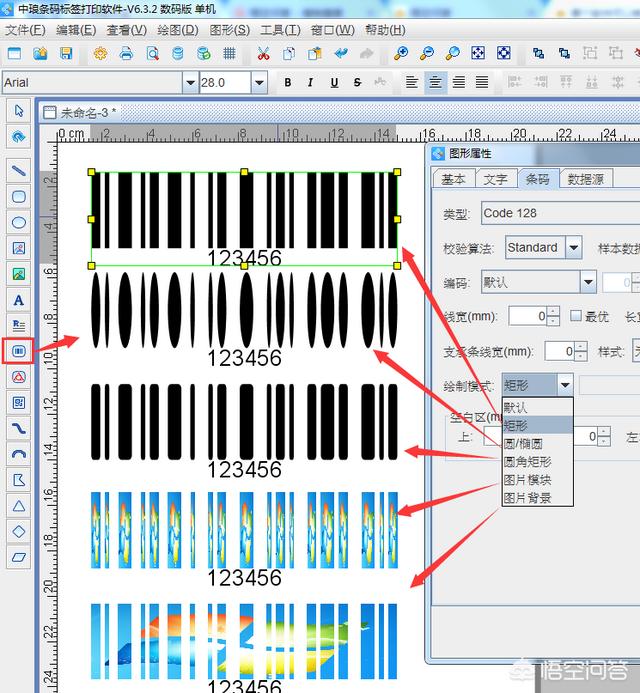
Task: Choose 图片模块 in drawing mode list
Action: 537,480
